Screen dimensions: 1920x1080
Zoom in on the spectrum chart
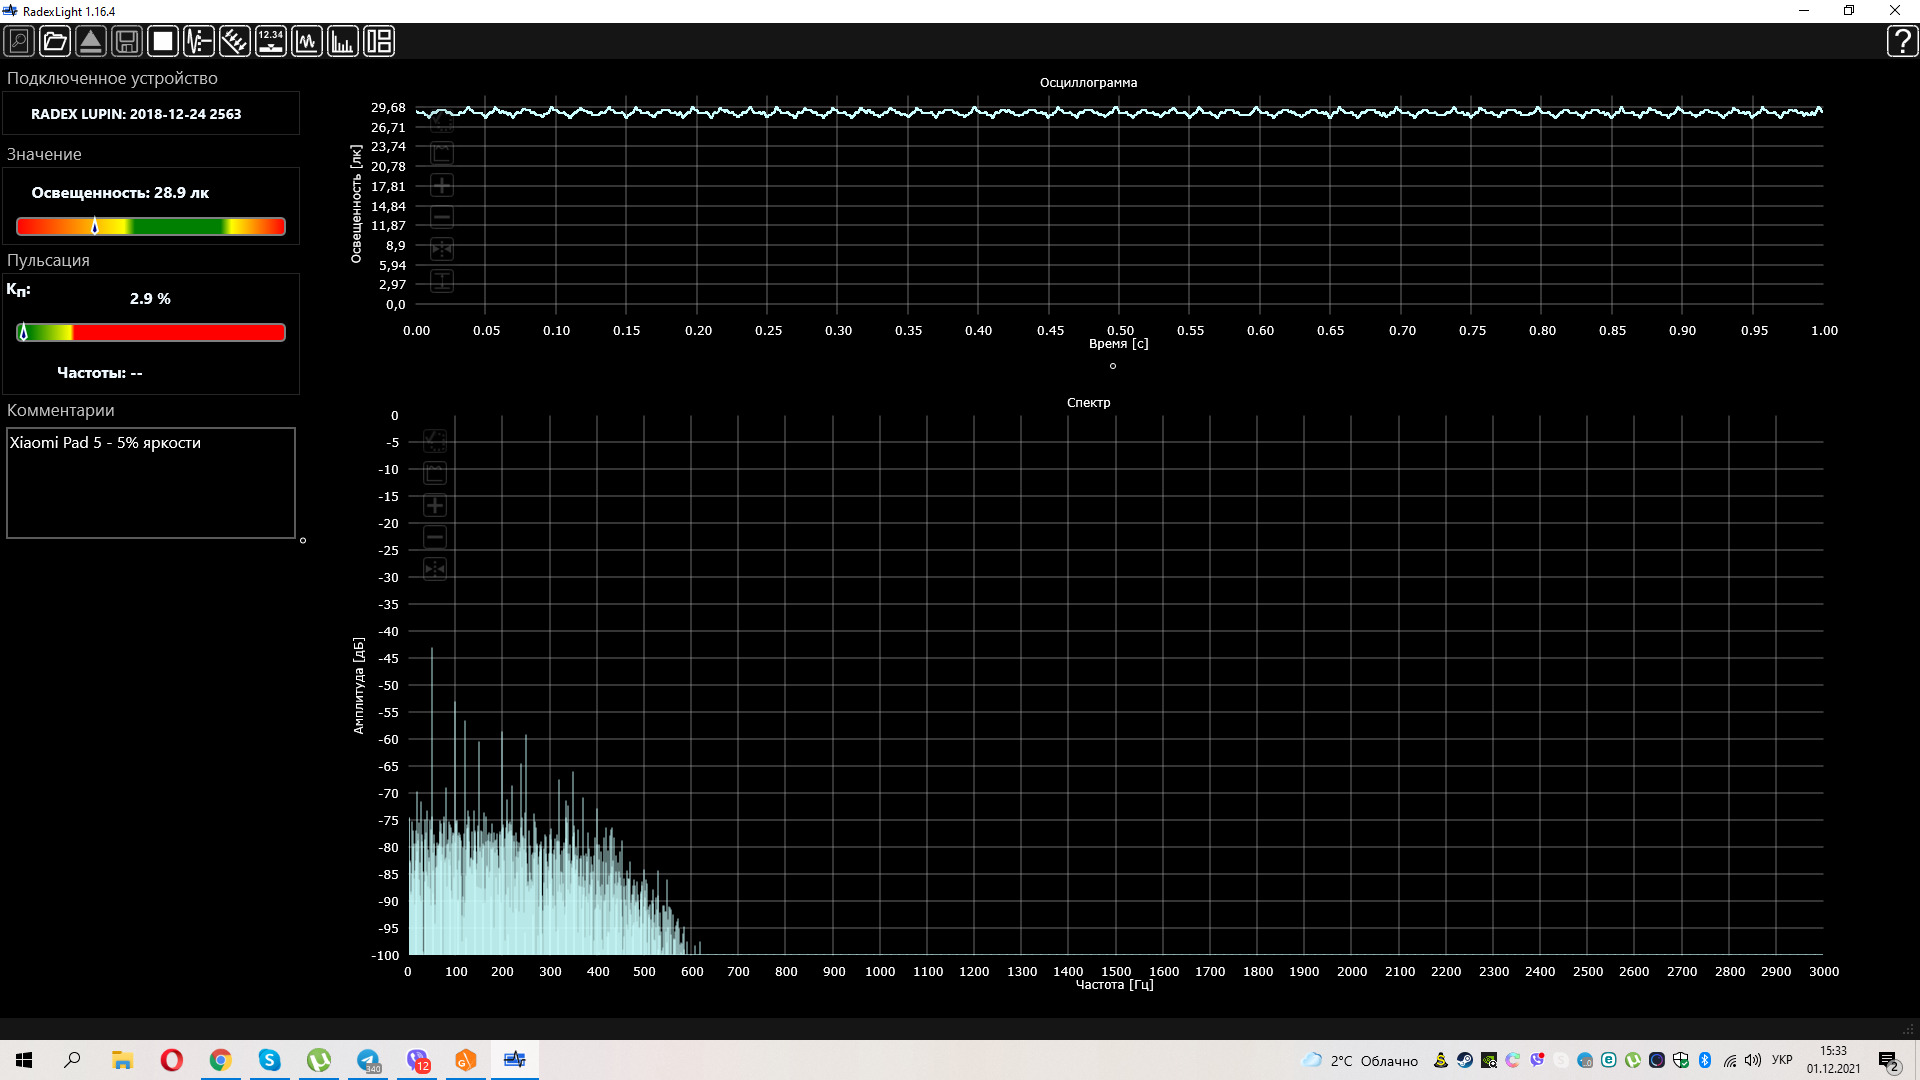[435, 505]
